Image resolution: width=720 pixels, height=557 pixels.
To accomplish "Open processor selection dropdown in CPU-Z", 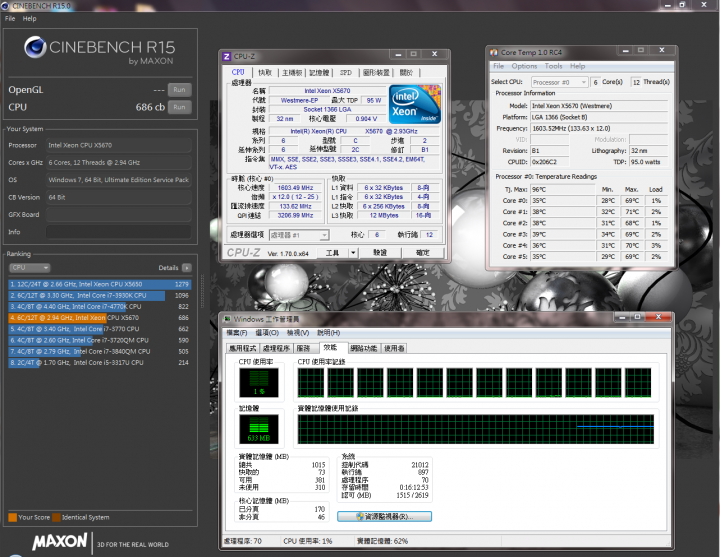I will [298, 235].
